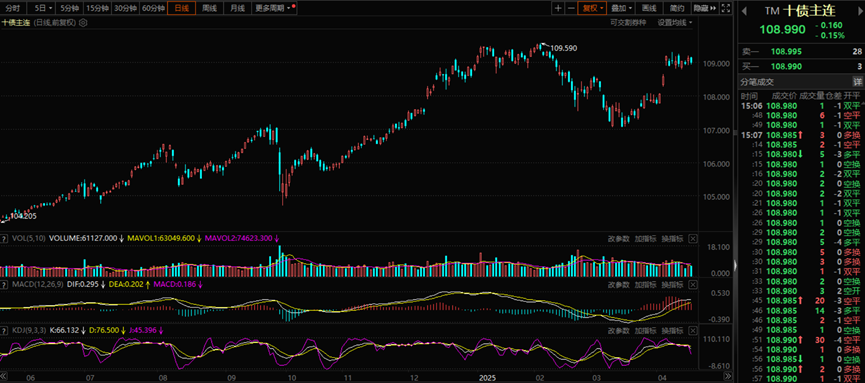The width and height of the screenshot is (865, 383).
Task: Click 加指标 in the VOL panel
Action: click(645, 238)
